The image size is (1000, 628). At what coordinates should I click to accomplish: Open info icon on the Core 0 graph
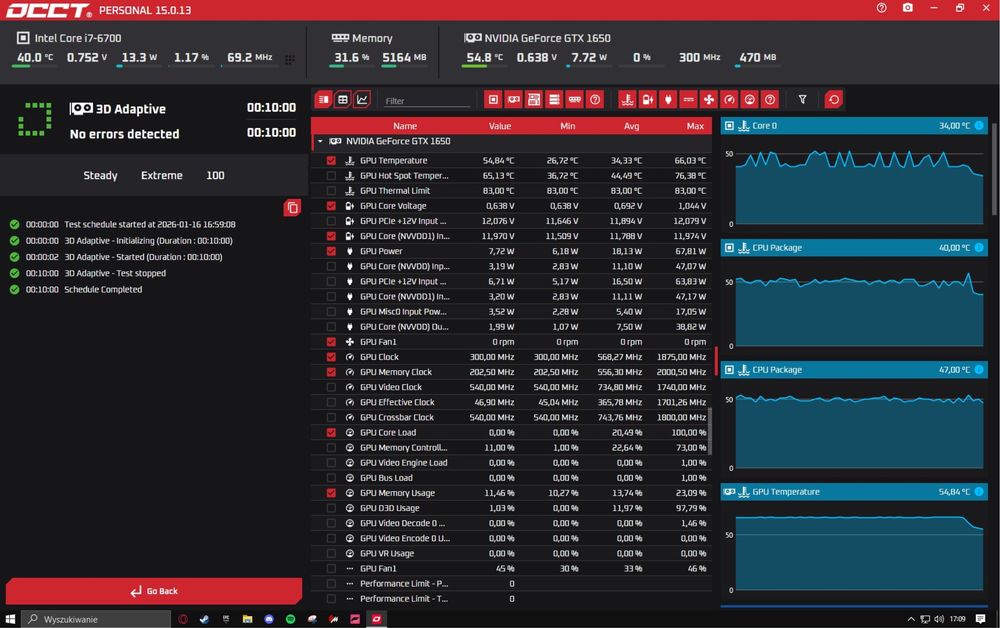(x=979, y=126)
